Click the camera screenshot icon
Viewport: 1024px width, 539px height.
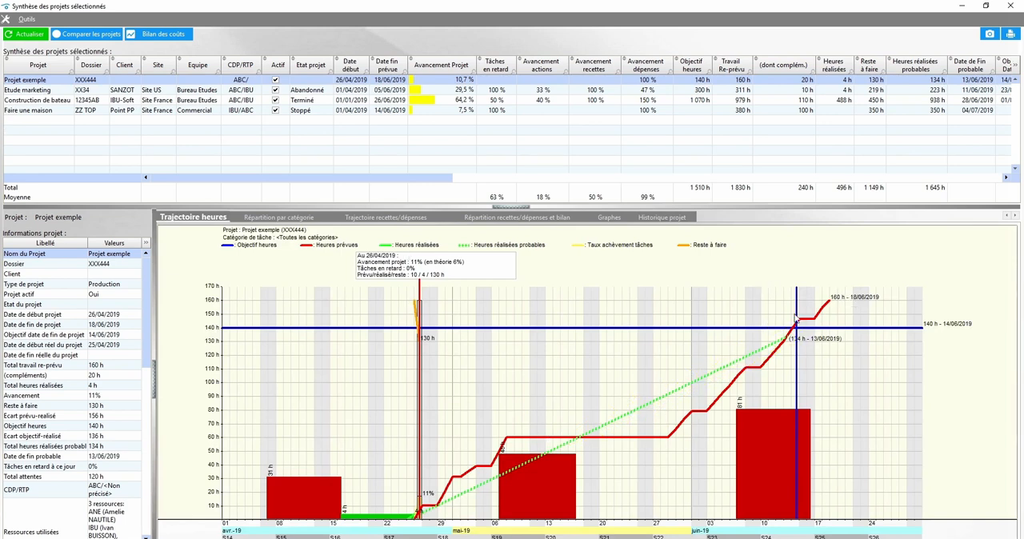tap(989, 34)
